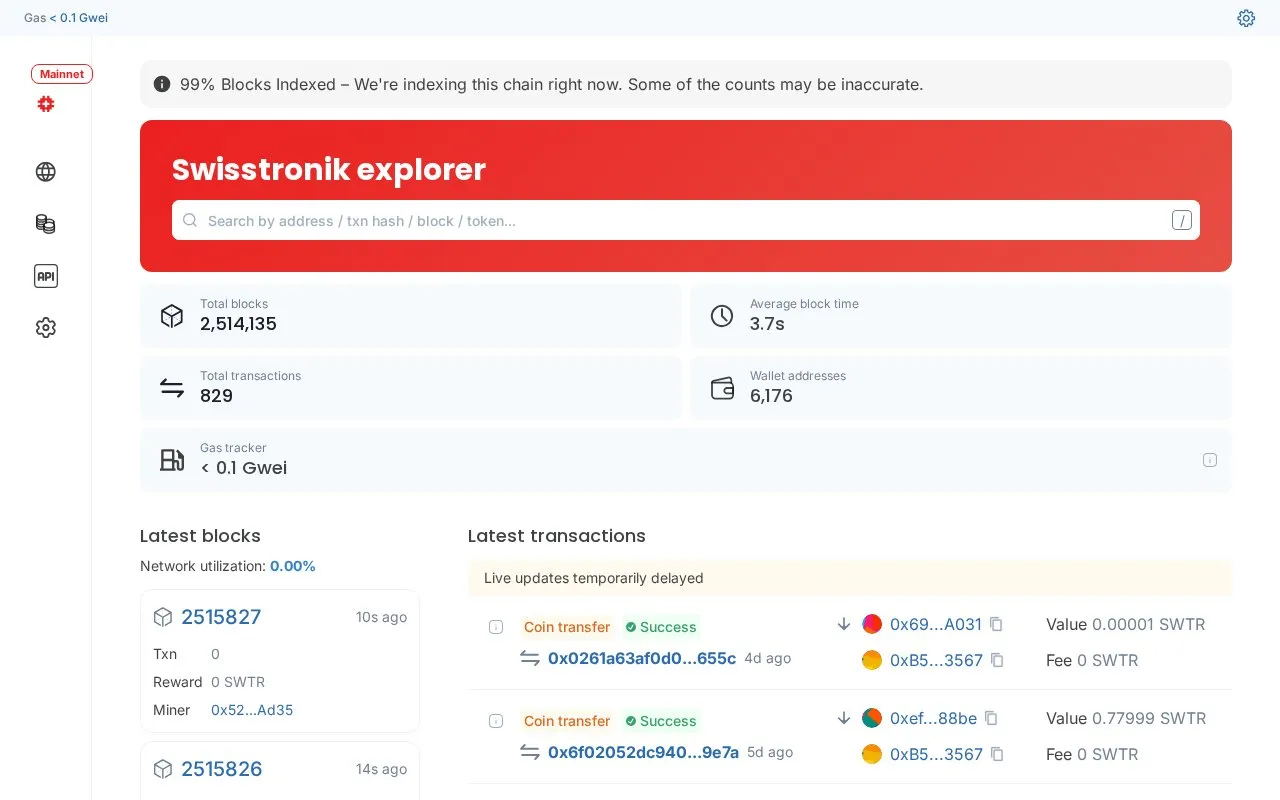Click the 99% Blocks Indexed info icon

coord(162,84)
